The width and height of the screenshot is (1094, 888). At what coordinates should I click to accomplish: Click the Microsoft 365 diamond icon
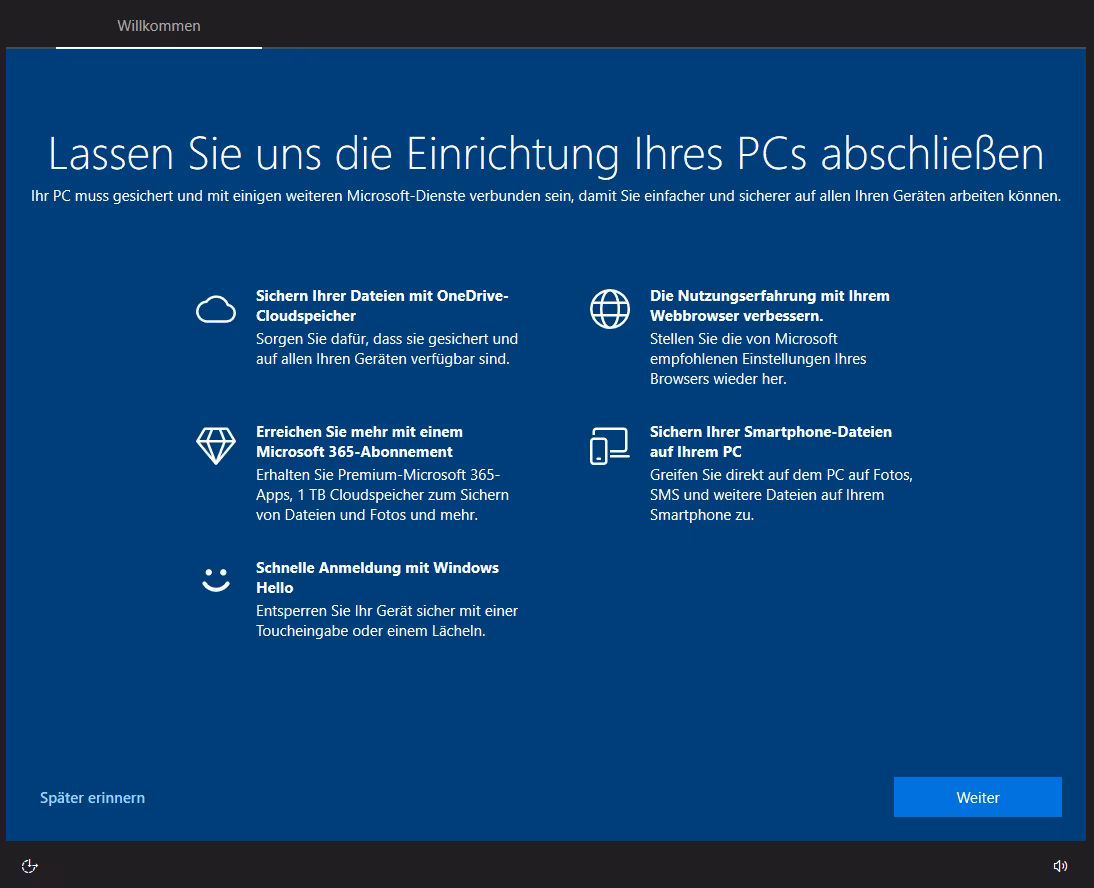(216, 445)
